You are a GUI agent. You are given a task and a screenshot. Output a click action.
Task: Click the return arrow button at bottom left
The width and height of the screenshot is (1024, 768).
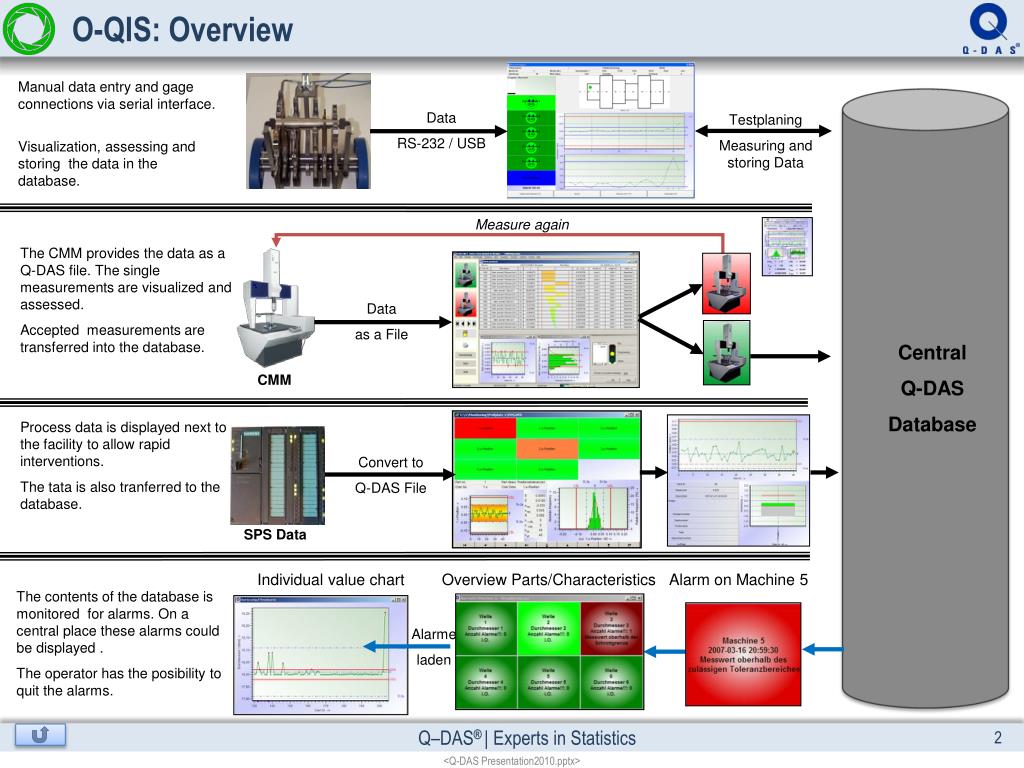click(x=40, y=735)
